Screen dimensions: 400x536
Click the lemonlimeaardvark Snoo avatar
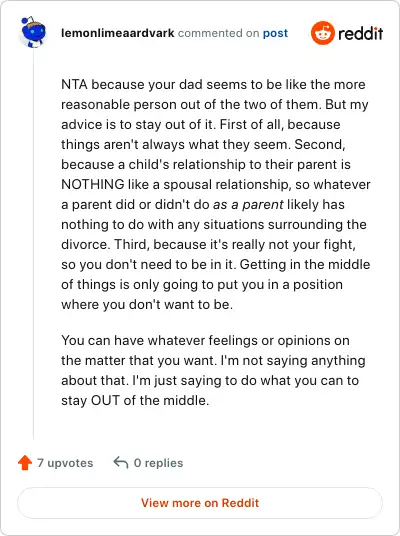coord(33,32)
